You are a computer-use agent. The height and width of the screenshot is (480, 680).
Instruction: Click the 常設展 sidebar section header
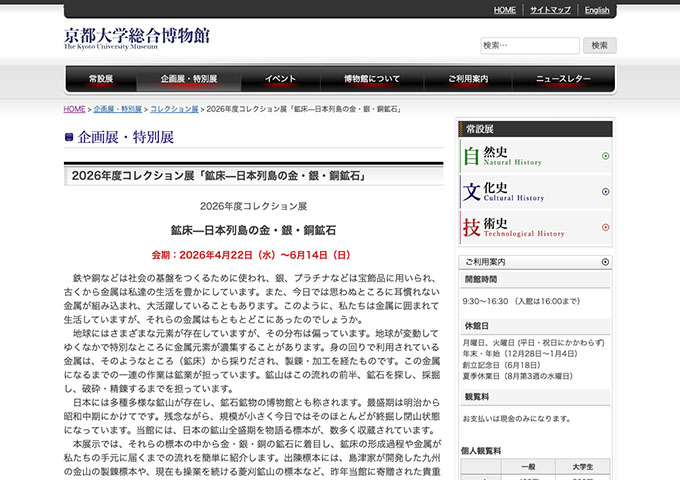pos(536,129)
